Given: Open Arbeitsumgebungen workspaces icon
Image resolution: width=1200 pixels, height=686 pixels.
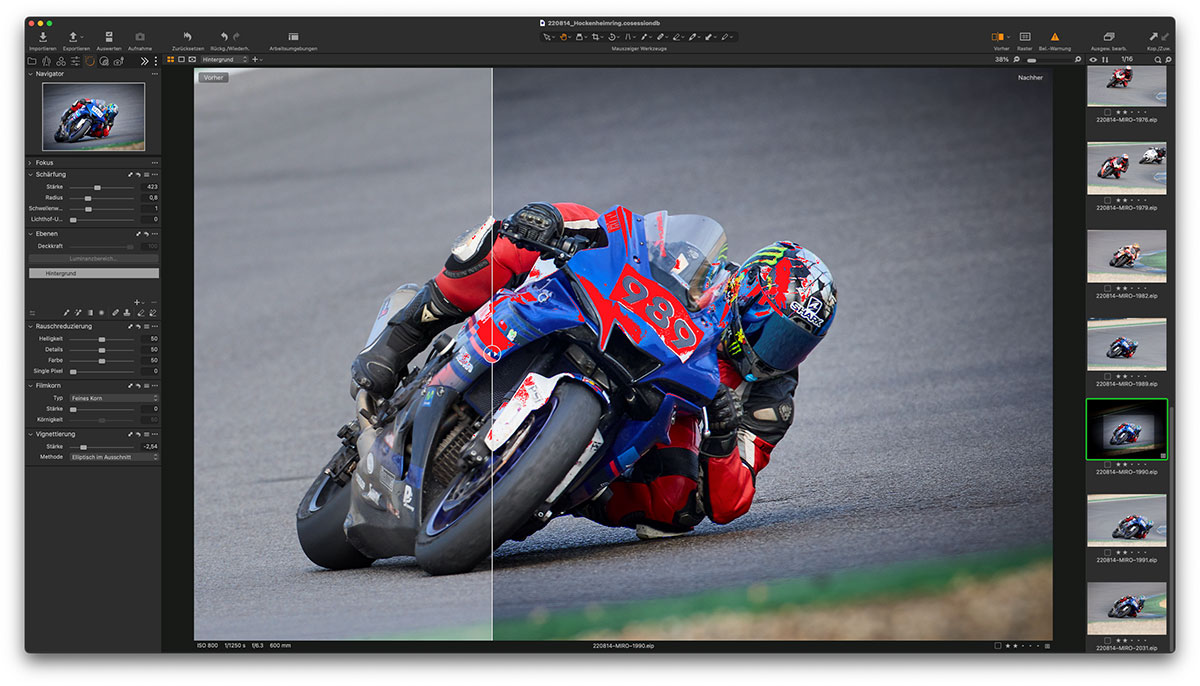Looking at the screenshot, I should click(x=293, y=37).
